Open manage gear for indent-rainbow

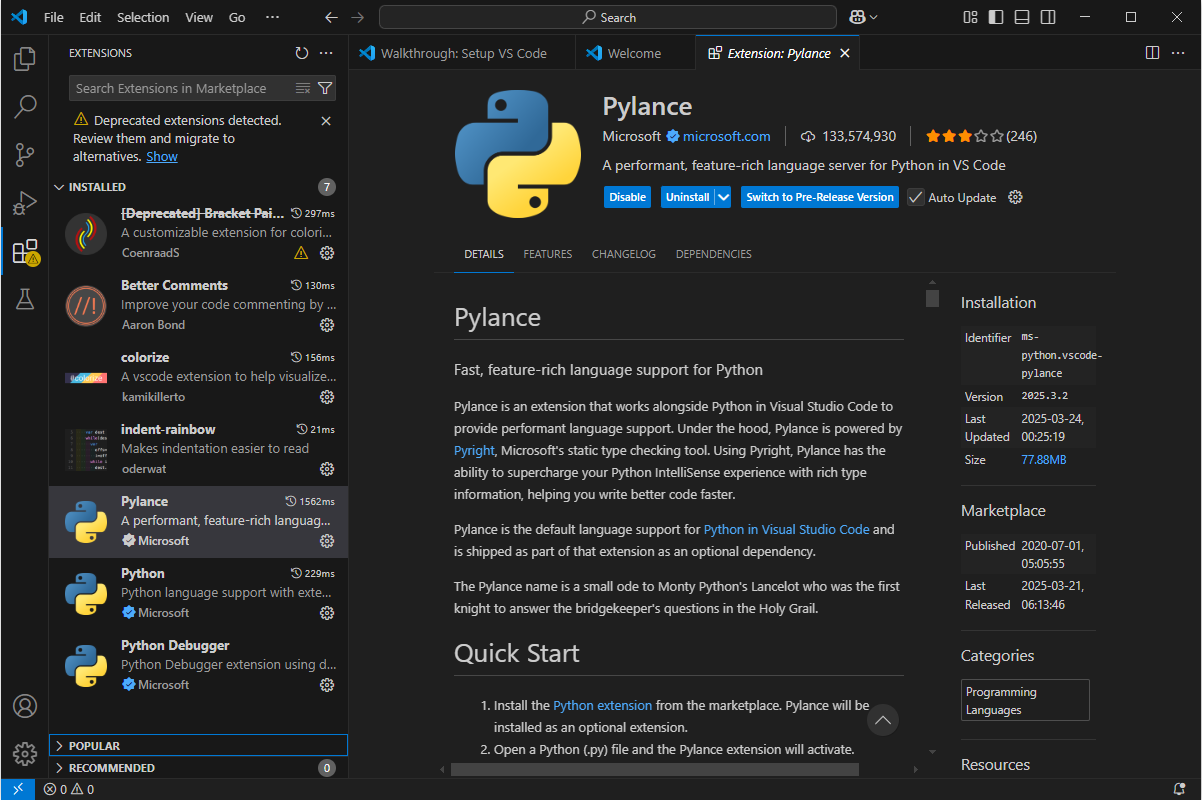tap(327, 469)
